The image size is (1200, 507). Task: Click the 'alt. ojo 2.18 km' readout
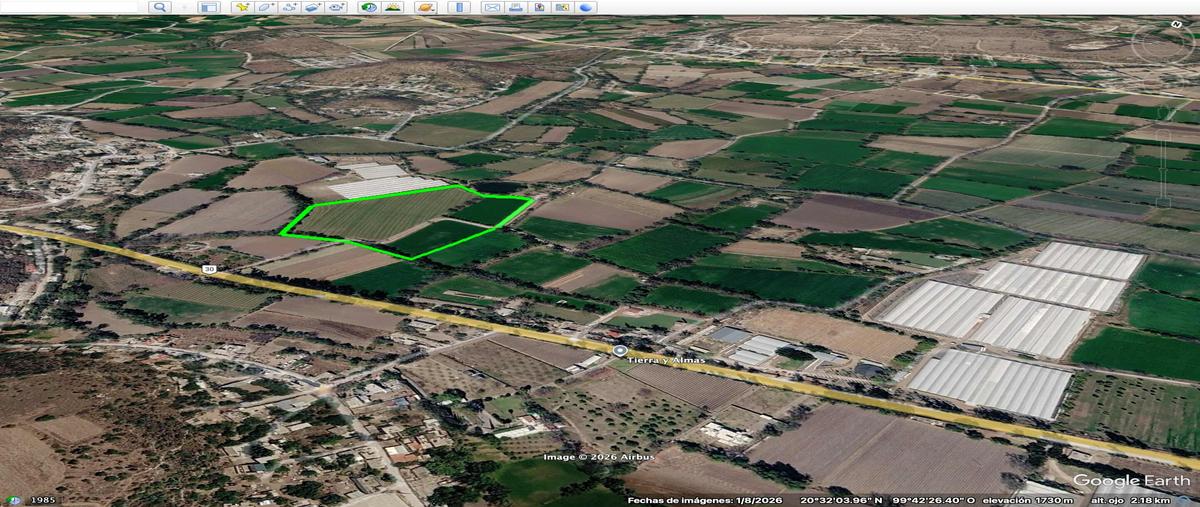pyautogui.click(x=1130, y=500)
